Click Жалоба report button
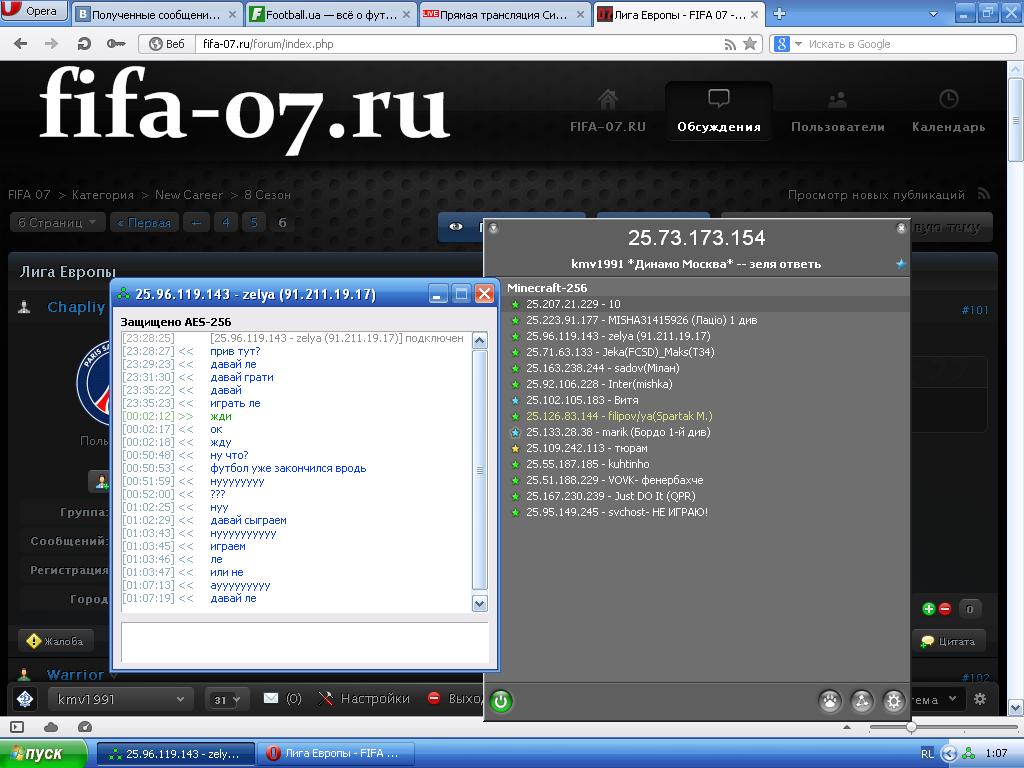1024x768 pixels. (56, 641)
